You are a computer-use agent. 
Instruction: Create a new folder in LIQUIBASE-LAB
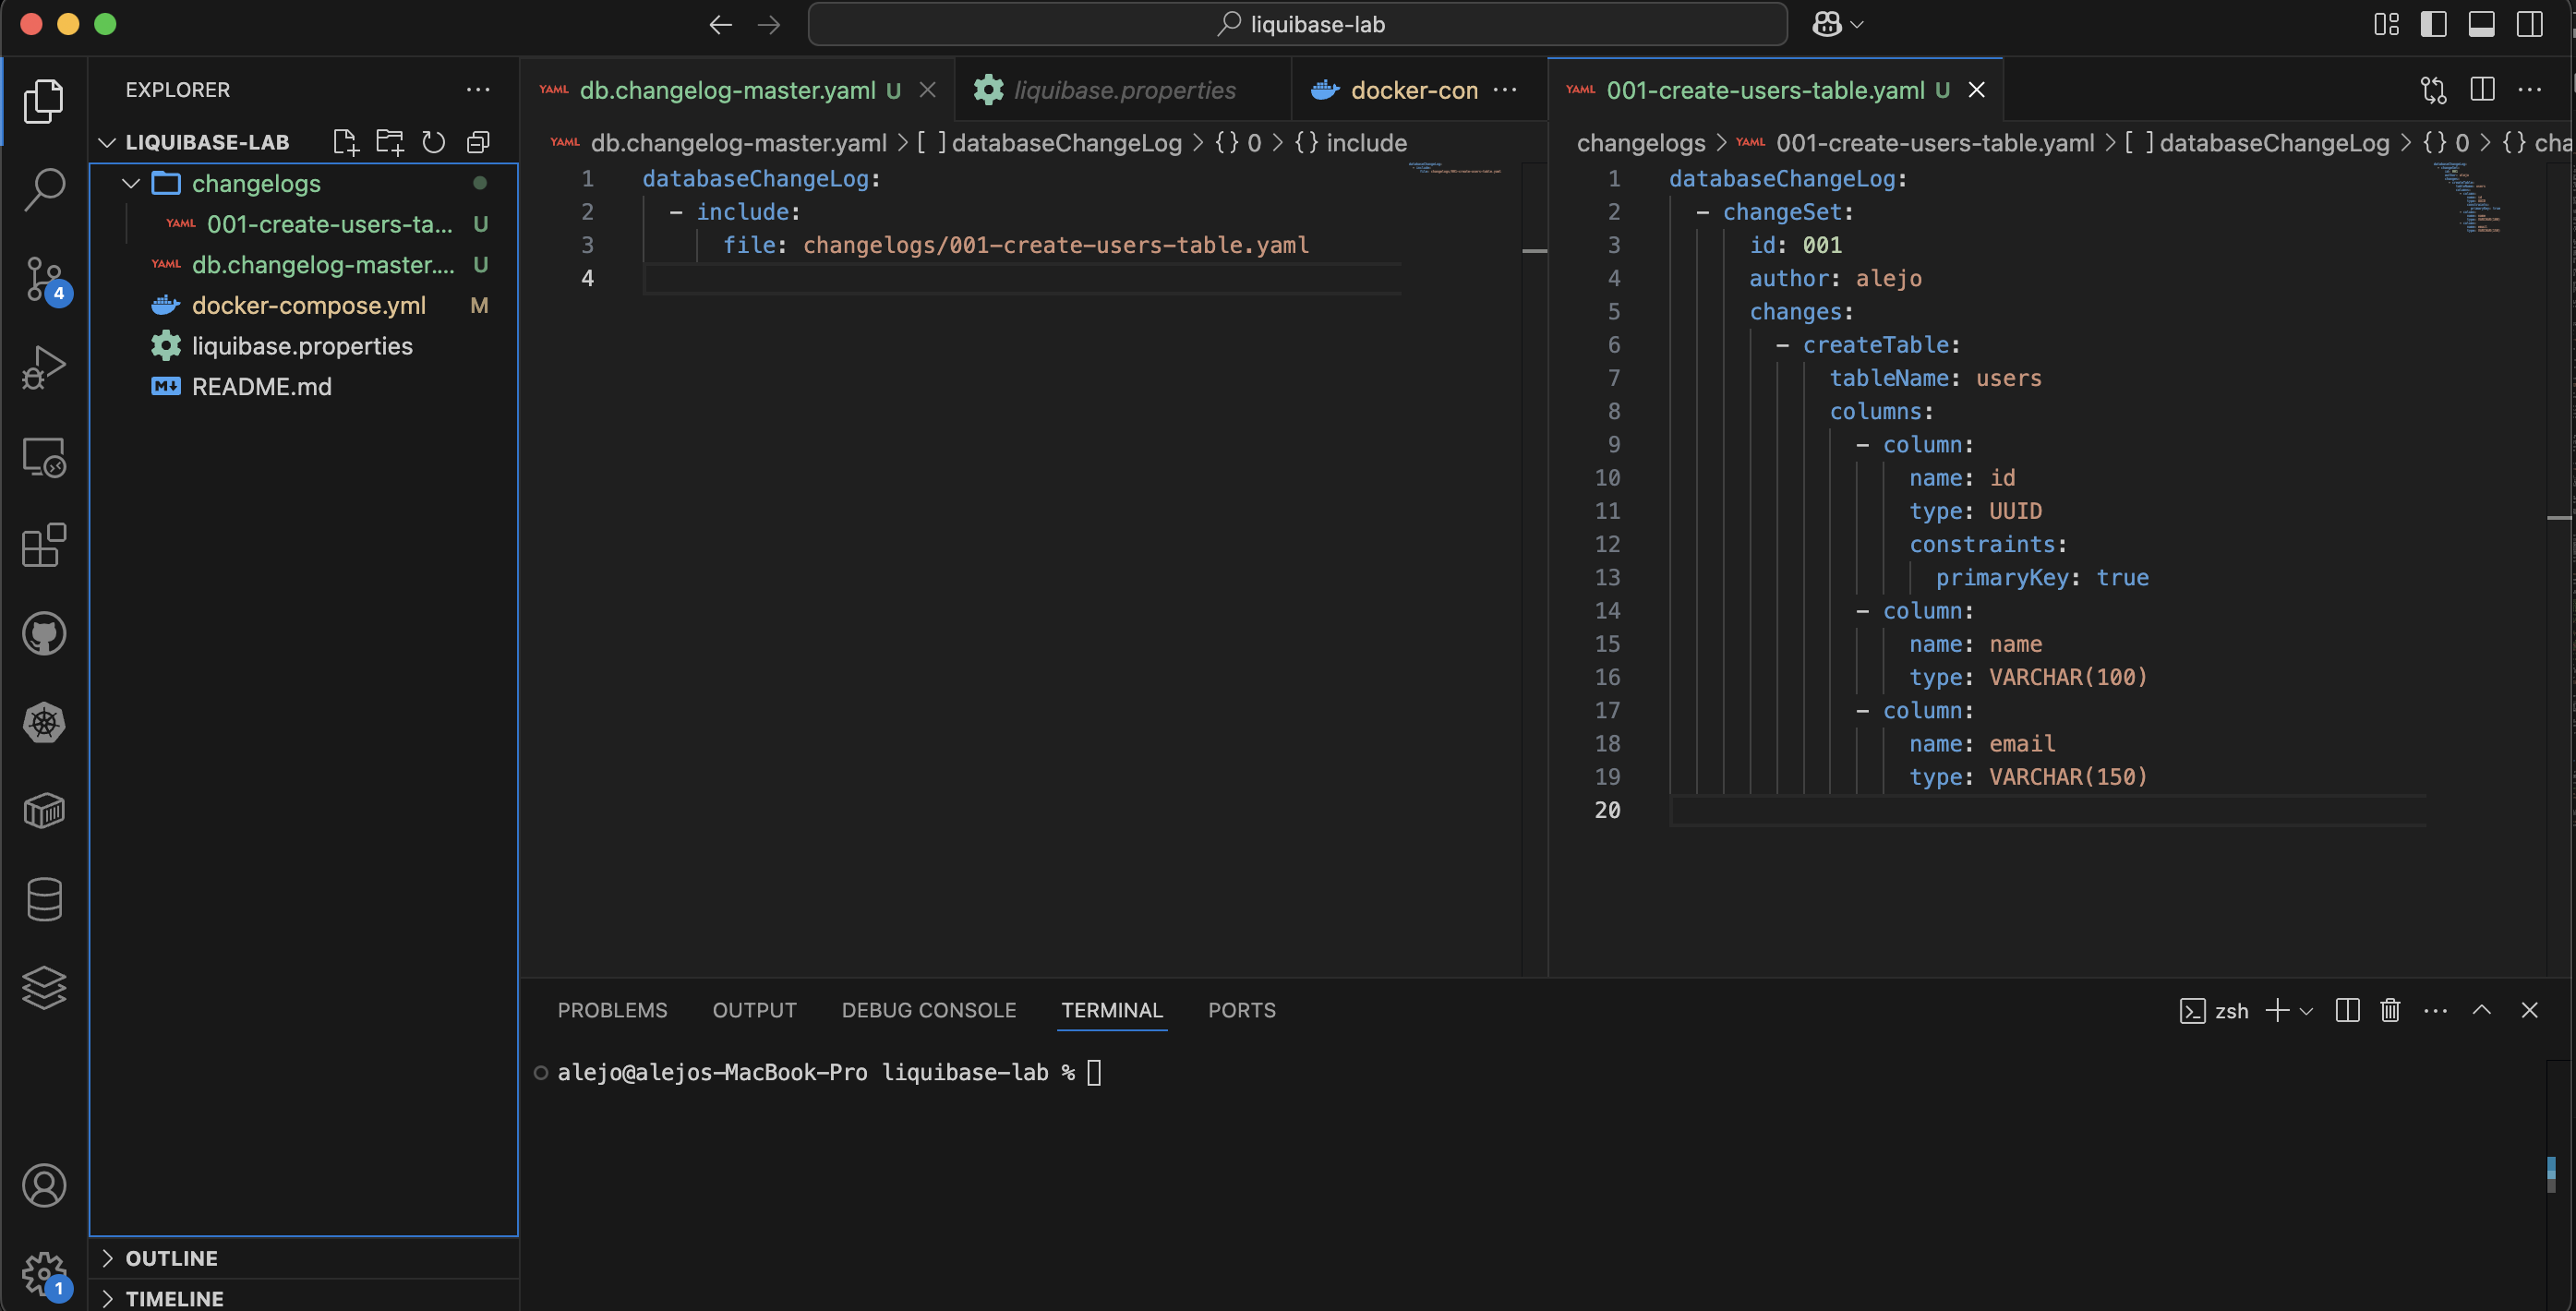[x=390, y=142]
